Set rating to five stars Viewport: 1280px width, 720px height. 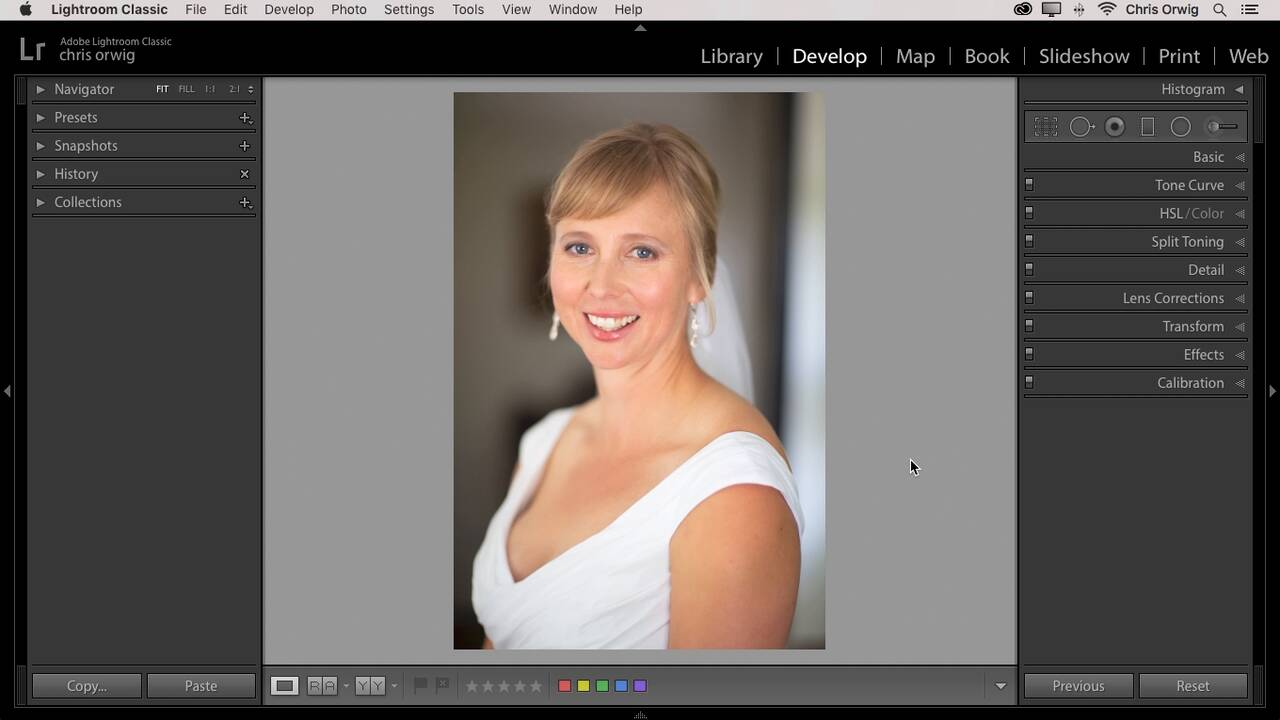click(536, 686)
